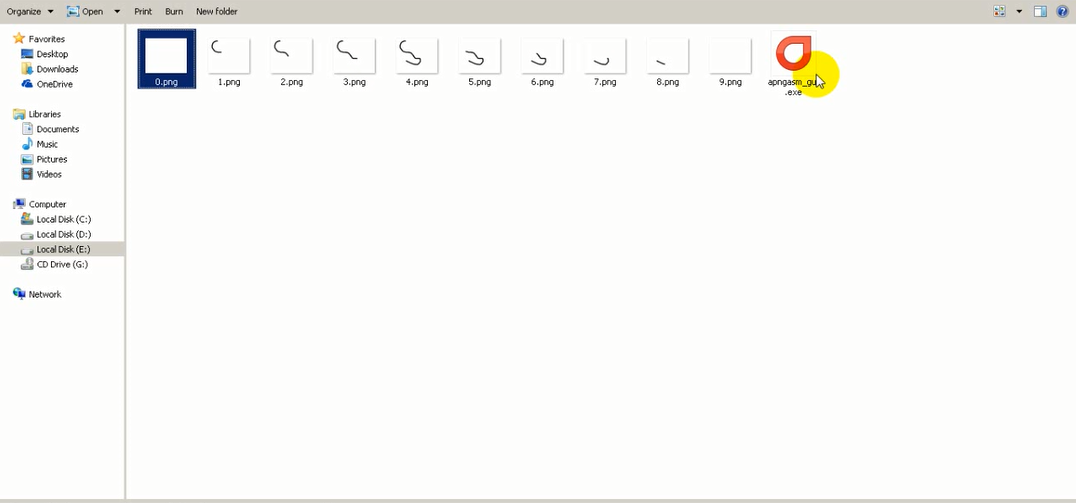1076x503 pixels.
Task: Open the view options dropdown arrow
Action: 1019,12
